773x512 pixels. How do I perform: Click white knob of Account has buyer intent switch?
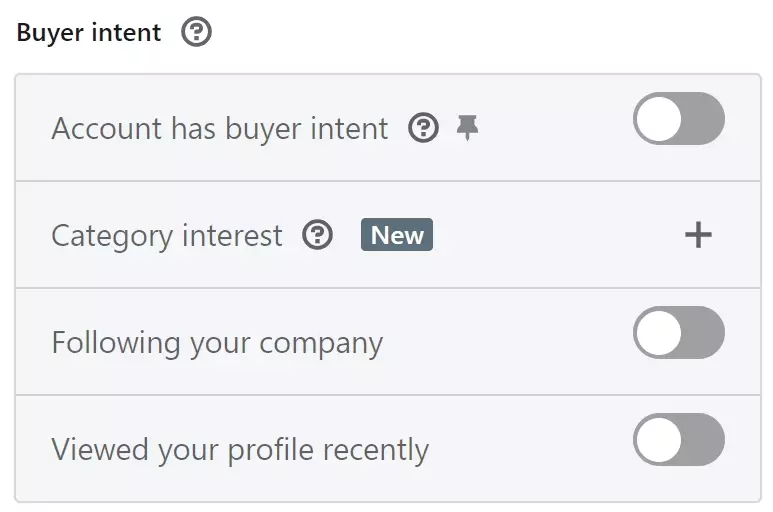coord(659,119)
